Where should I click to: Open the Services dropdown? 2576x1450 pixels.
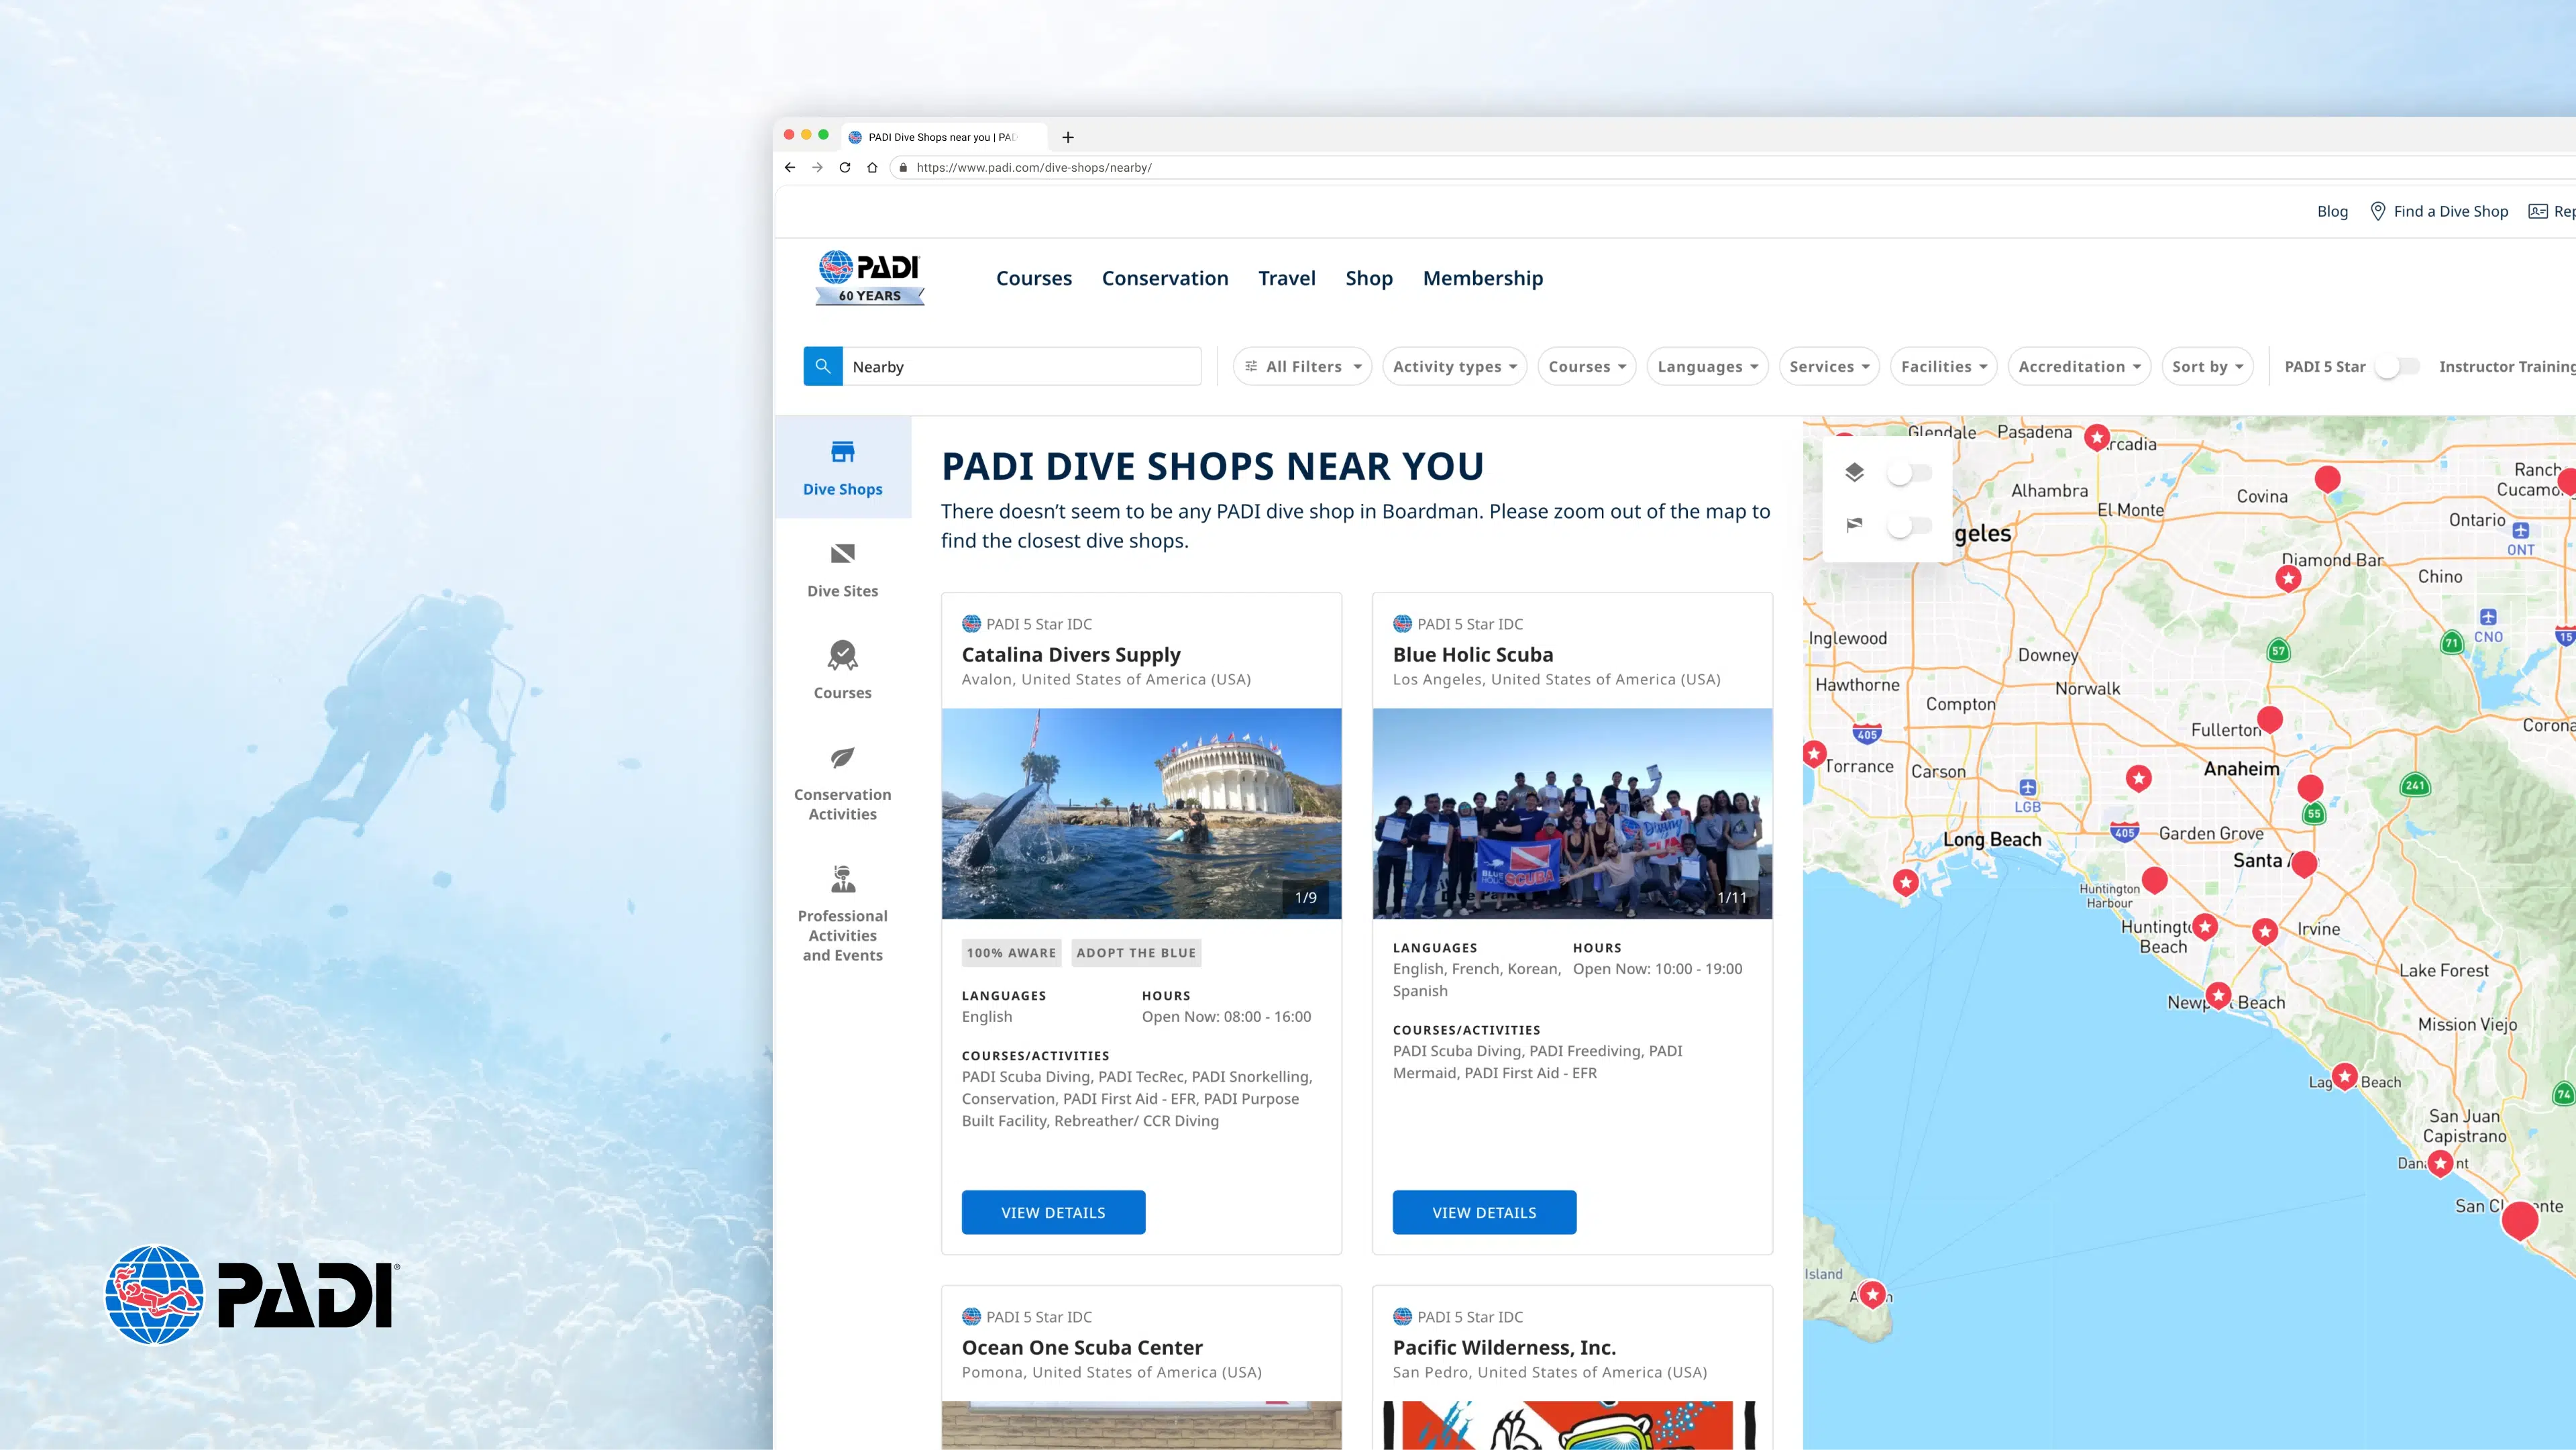click(x=1829, y=367)
